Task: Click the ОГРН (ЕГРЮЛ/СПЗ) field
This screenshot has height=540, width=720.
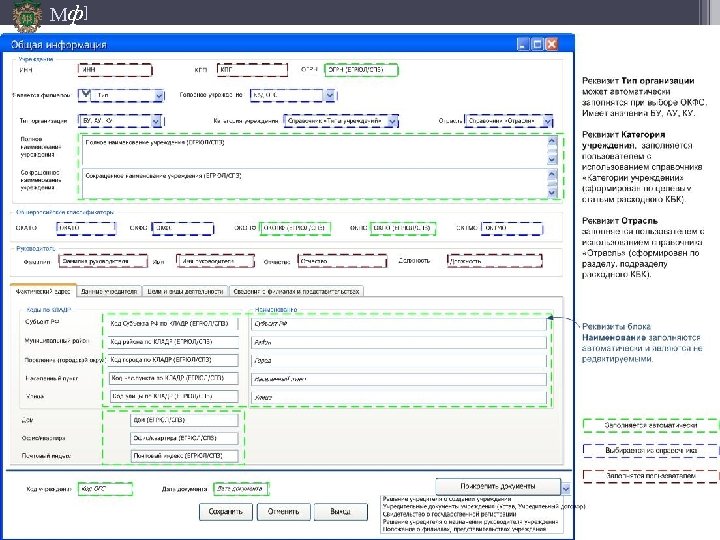Action: (x=361, y=70)
